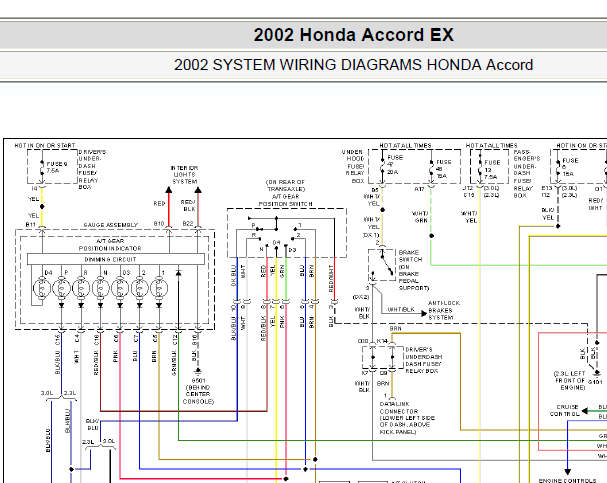Image resolution: width=607 pixels, height=483 pixels.
Task: Click the "A/T GEAR POSITION SWITCH" label
Action: [x=286, y=200]
